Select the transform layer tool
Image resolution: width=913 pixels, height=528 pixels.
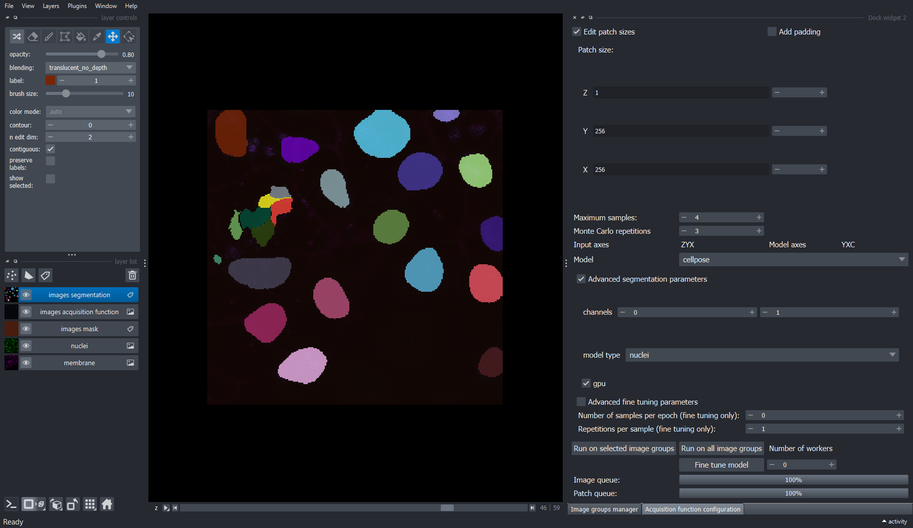129,37
